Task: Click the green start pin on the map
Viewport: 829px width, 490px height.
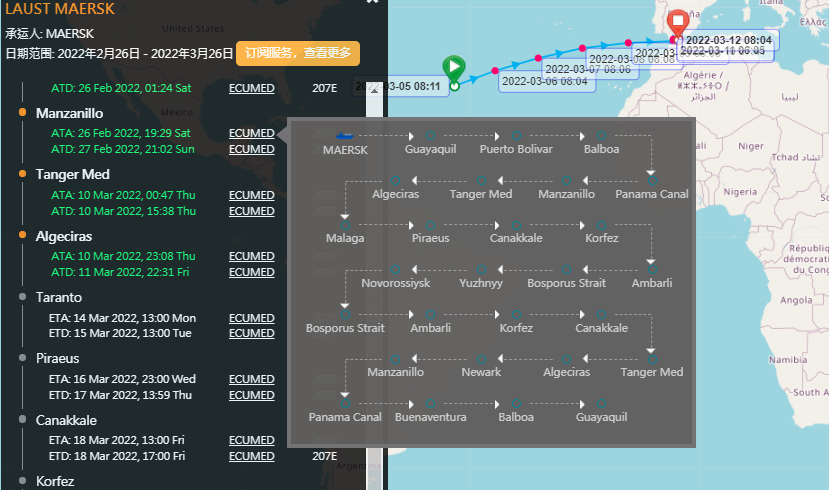Action: click(x=453, y=69)
